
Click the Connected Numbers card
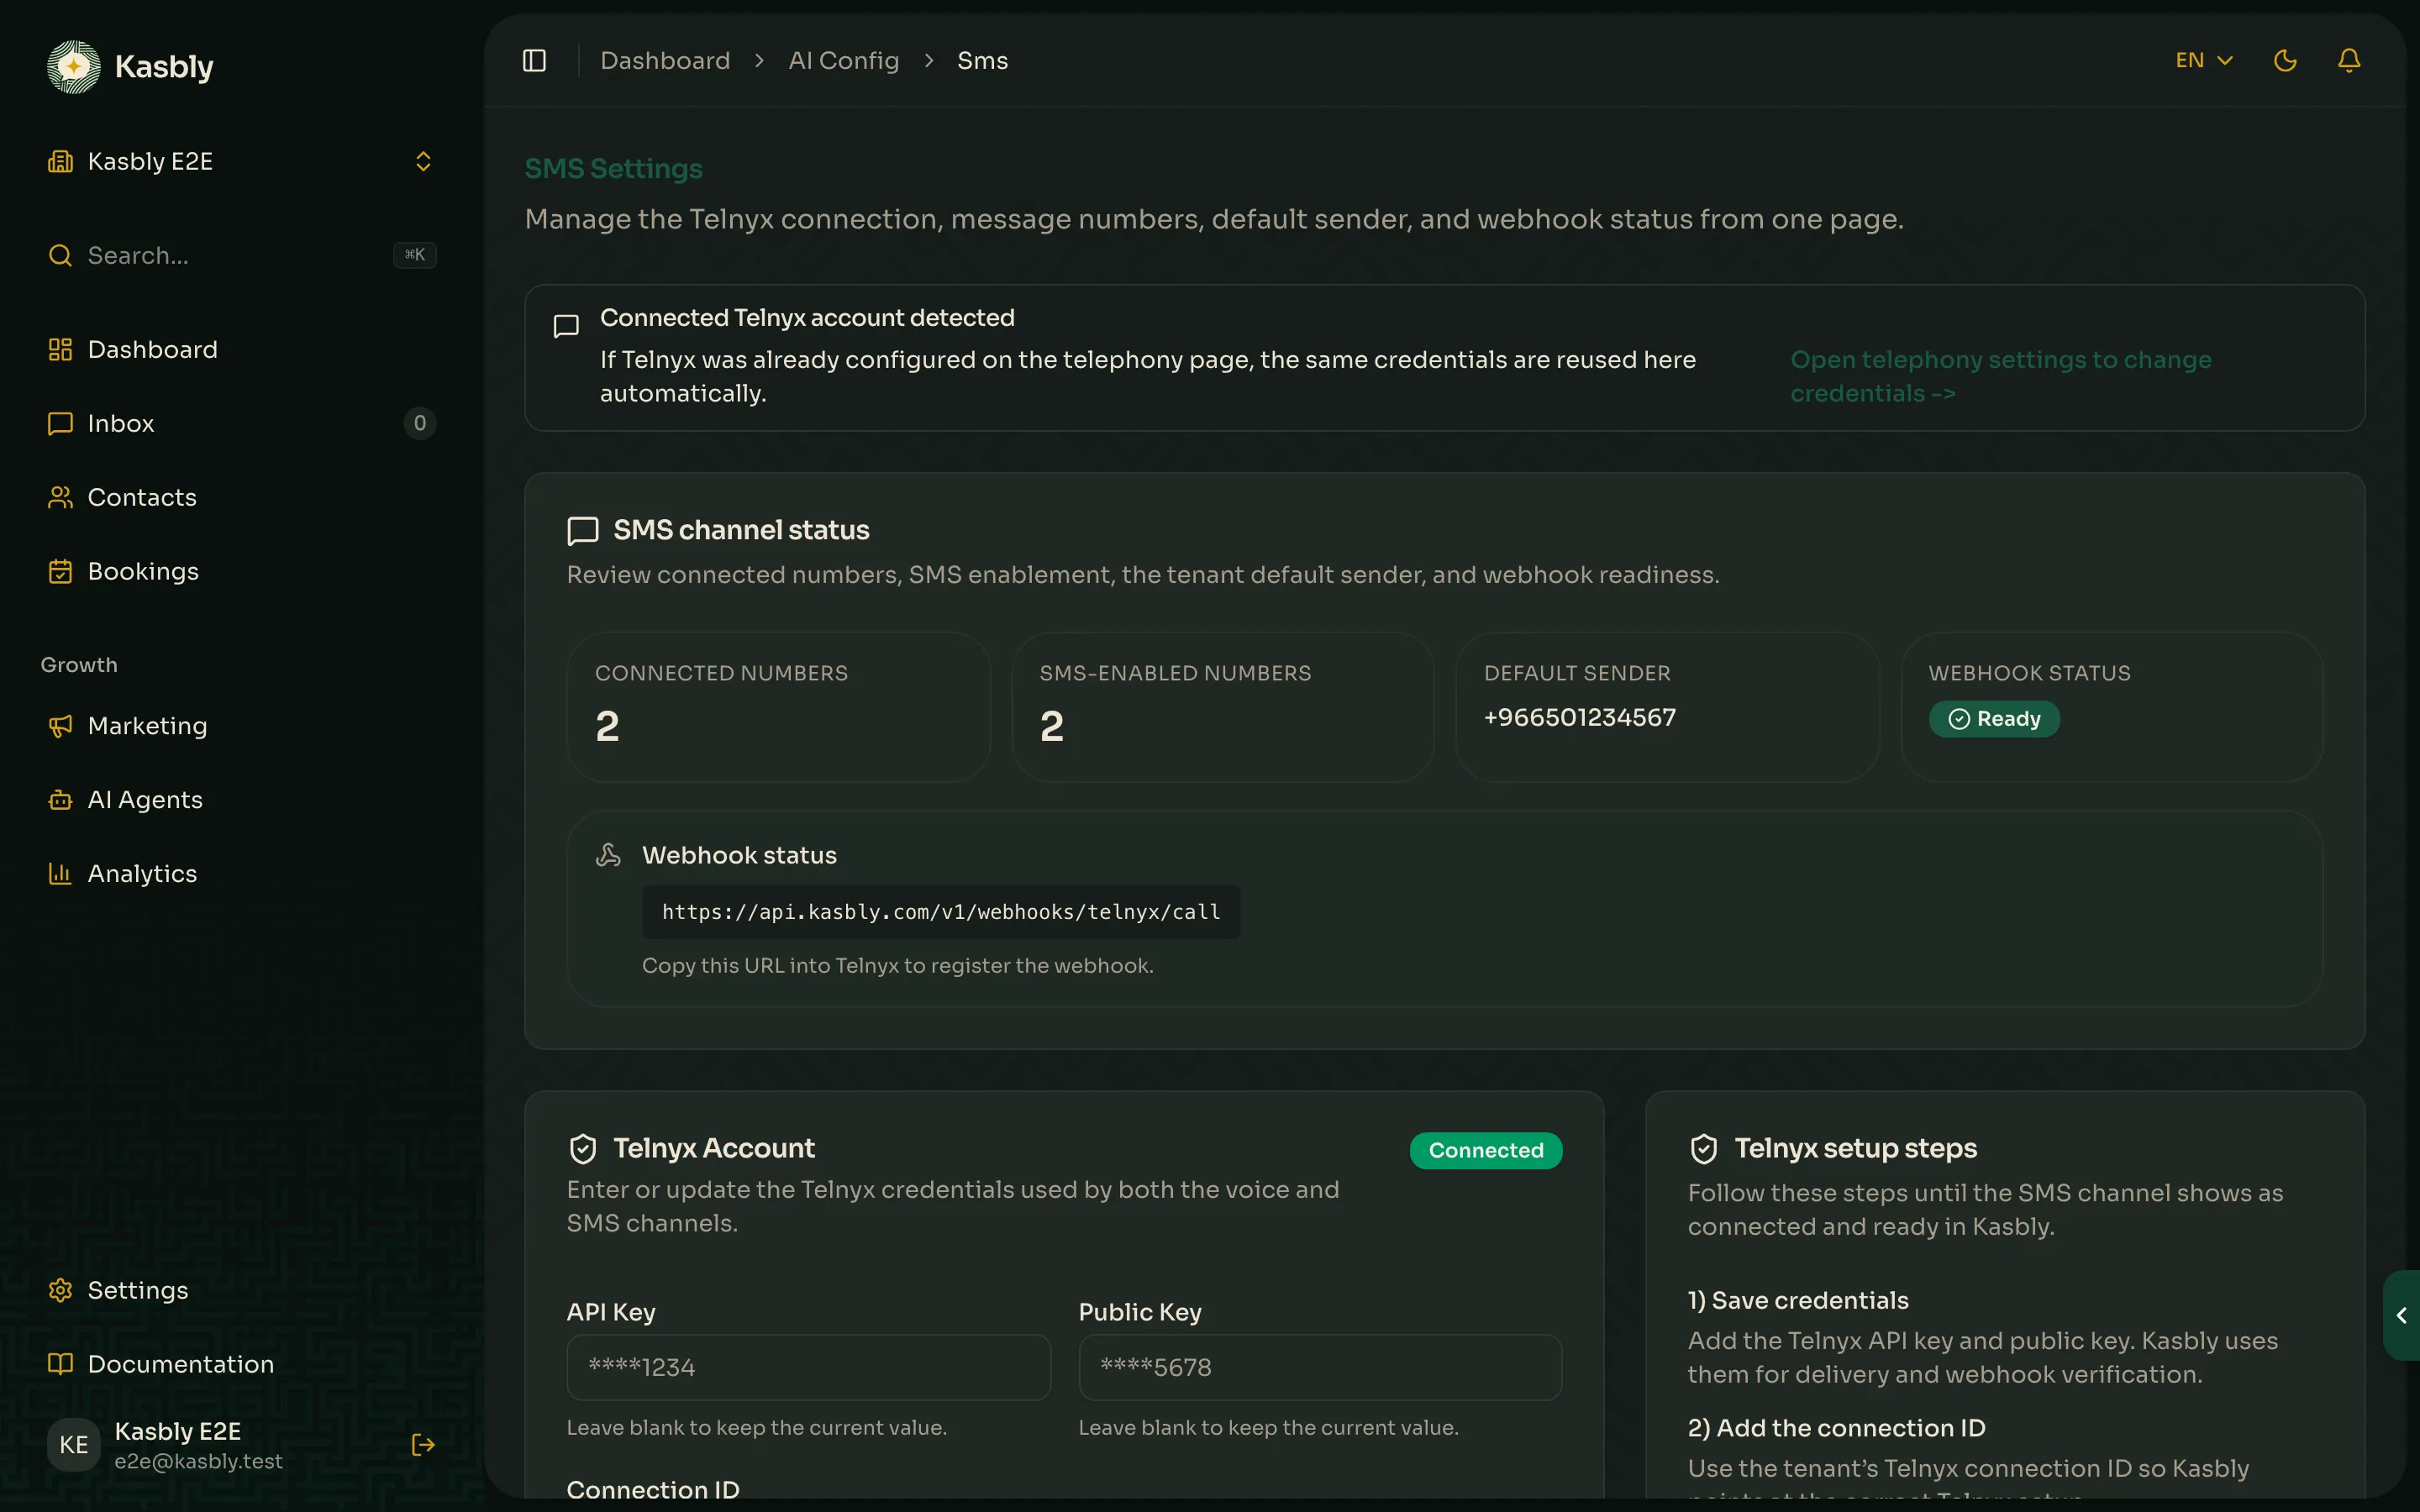tap(778, 707)
